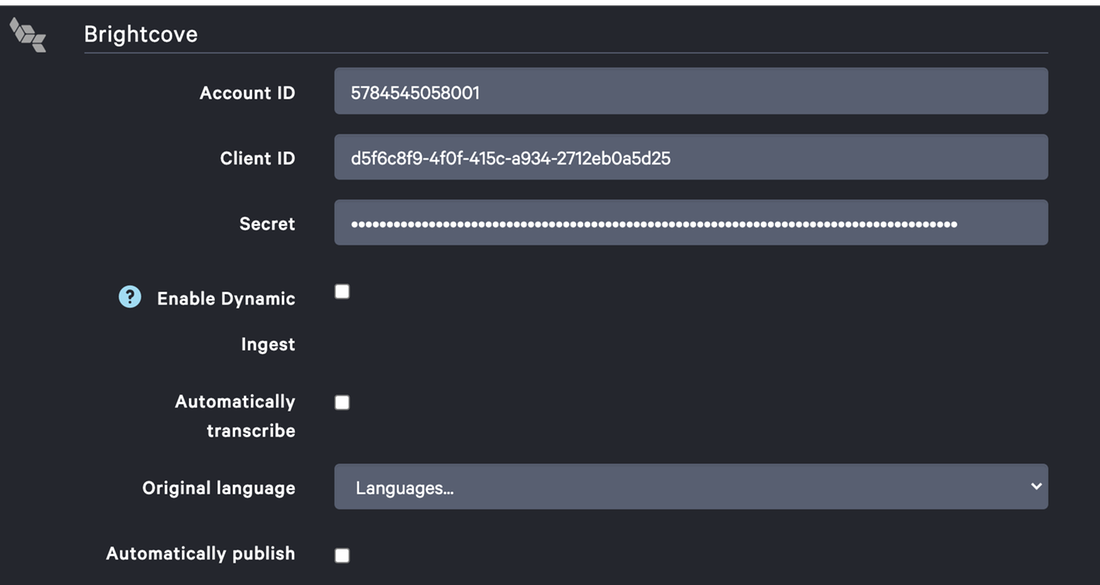Click the Automatically publish label
Image resolution: width=1100 pixels, height=585 pixels.
200,553
